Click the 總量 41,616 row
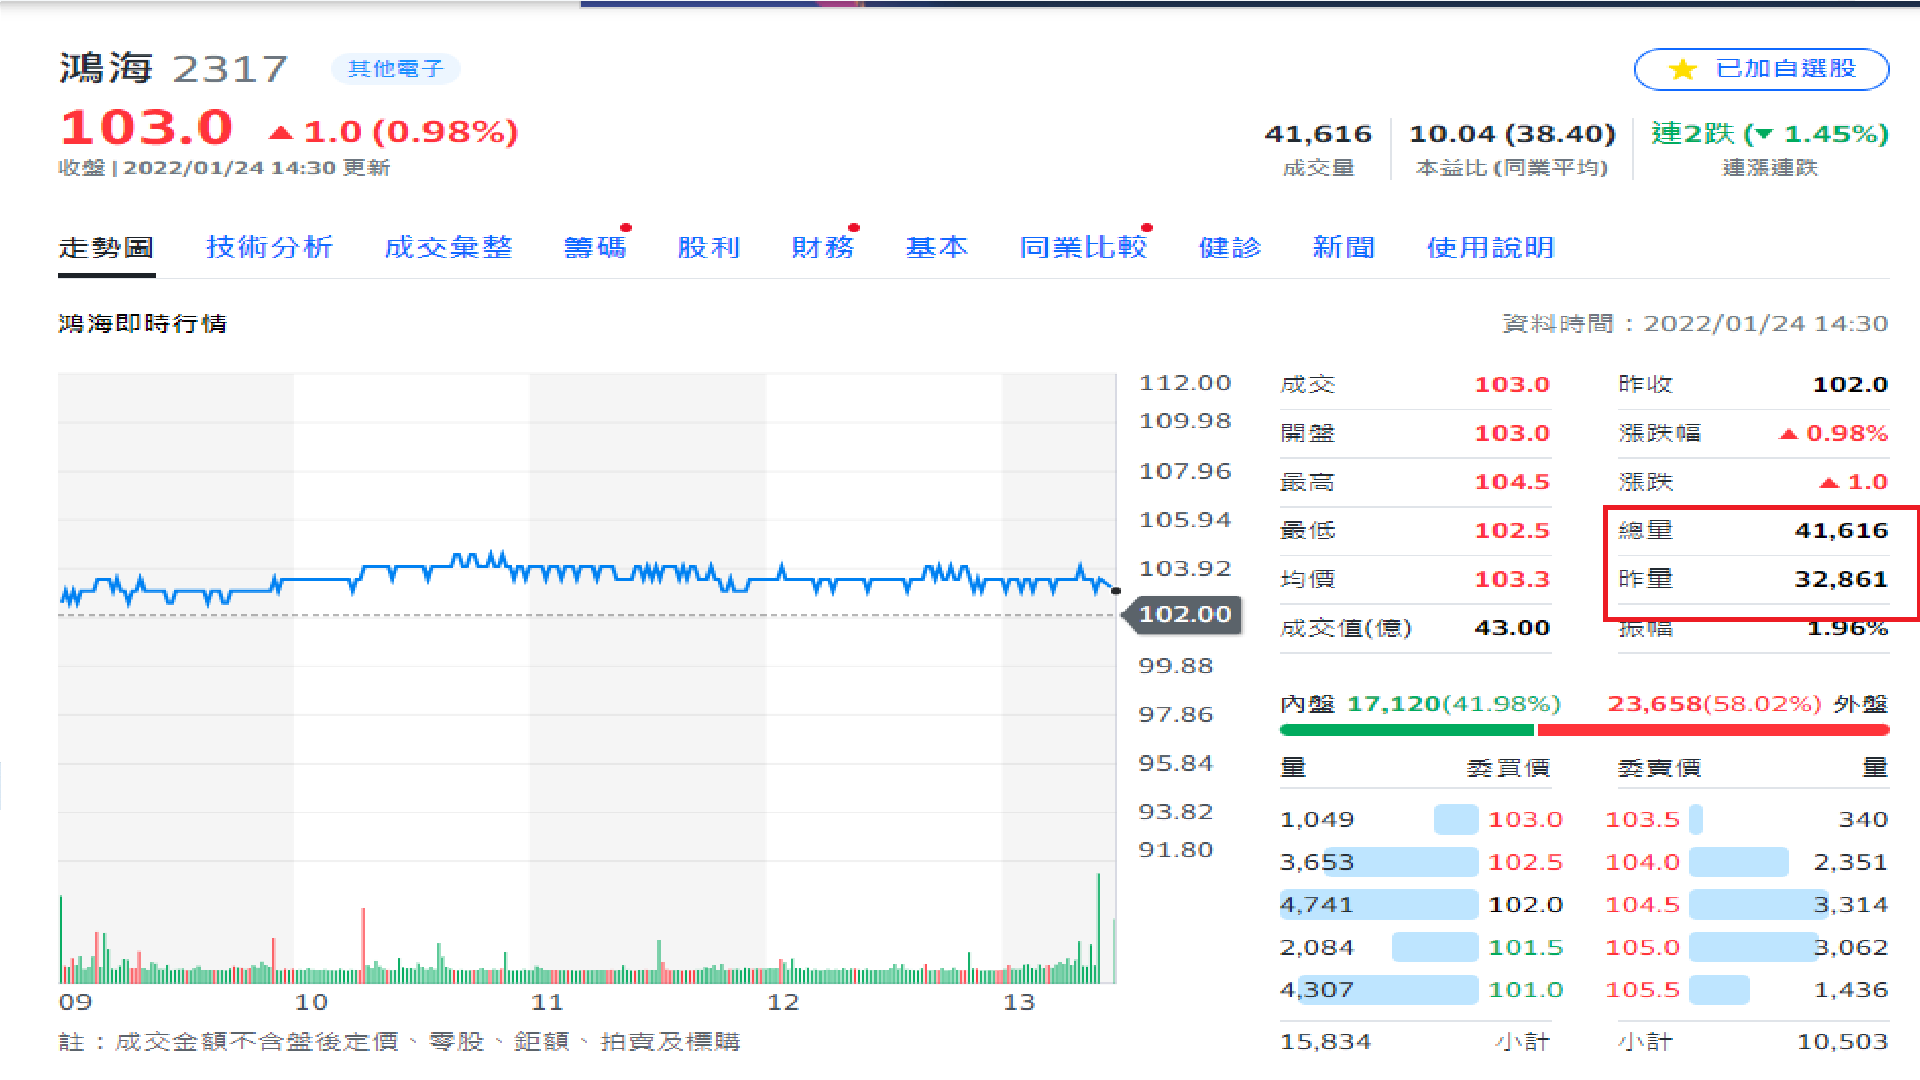The height and width of the screenshot is (1080, 1920). (1753, 530)
